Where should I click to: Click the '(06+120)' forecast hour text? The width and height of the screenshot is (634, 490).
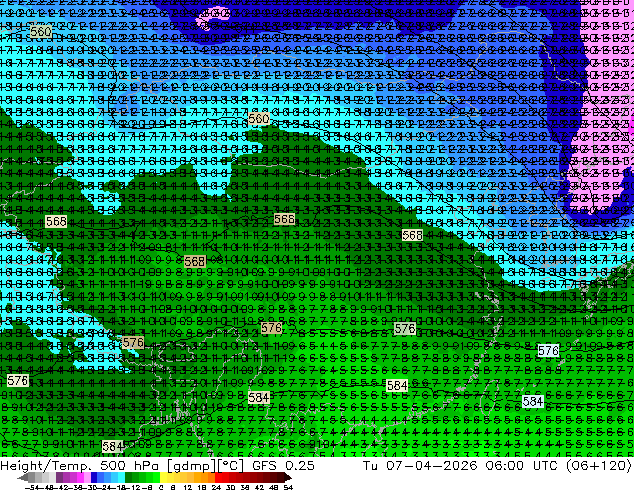(x=598, y=466)
